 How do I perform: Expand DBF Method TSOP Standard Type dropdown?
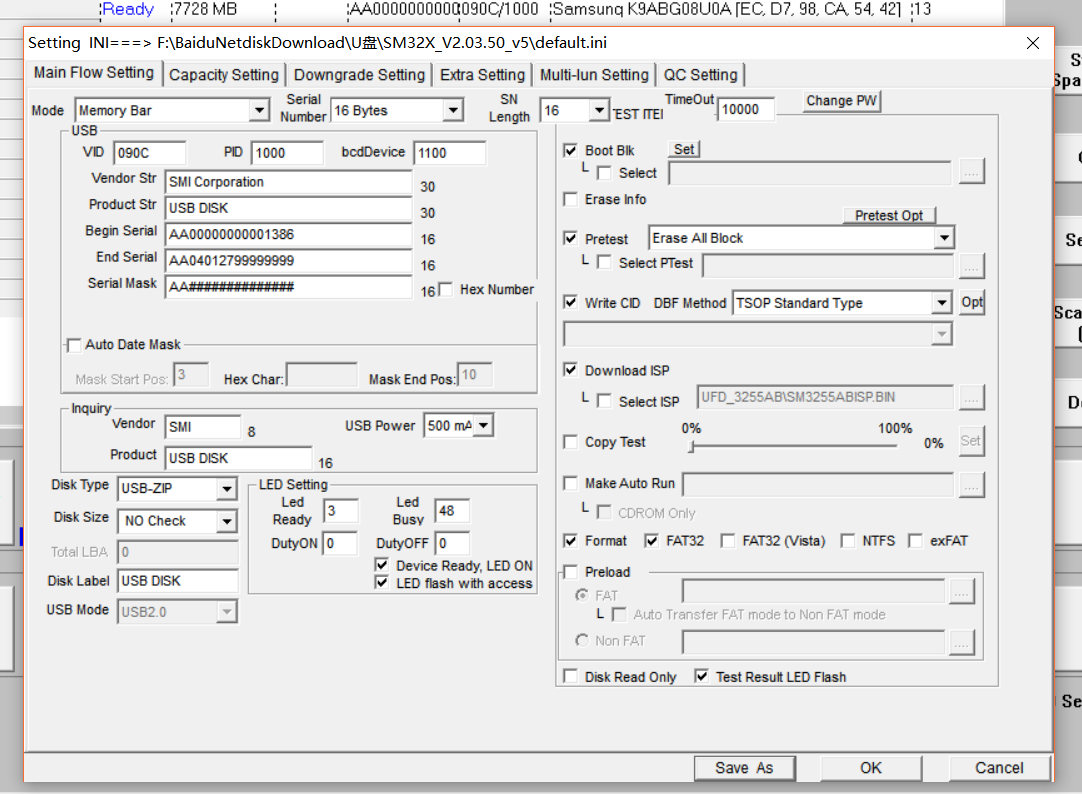942,304
